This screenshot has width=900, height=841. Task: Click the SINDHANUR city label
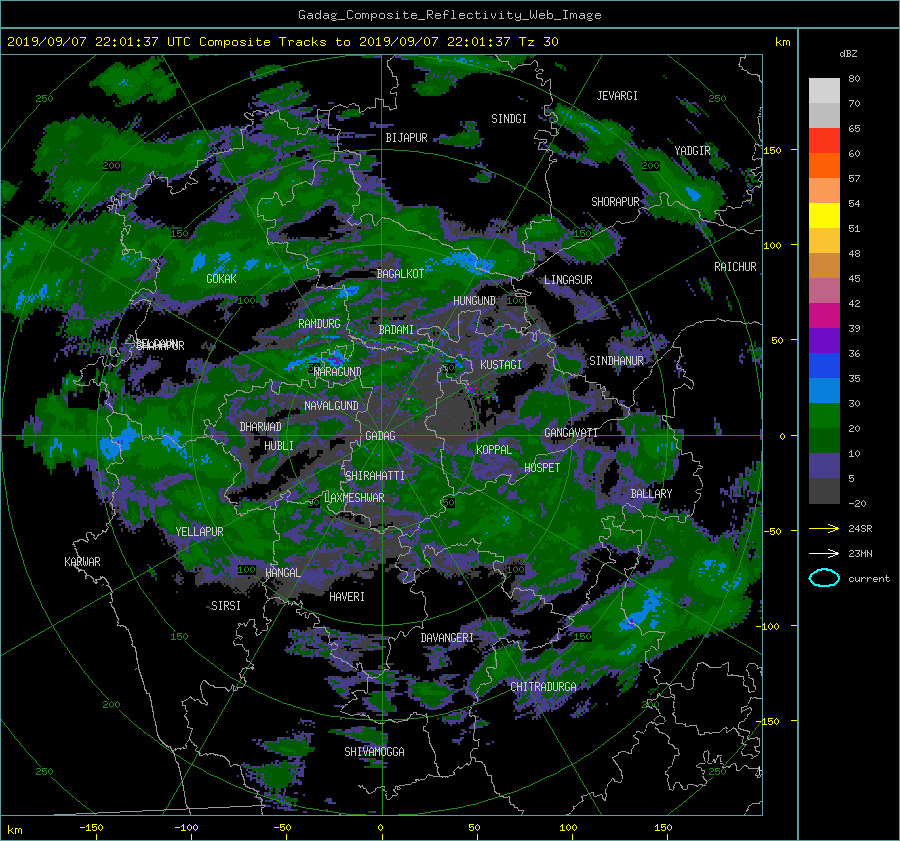(x=616, y=361)
